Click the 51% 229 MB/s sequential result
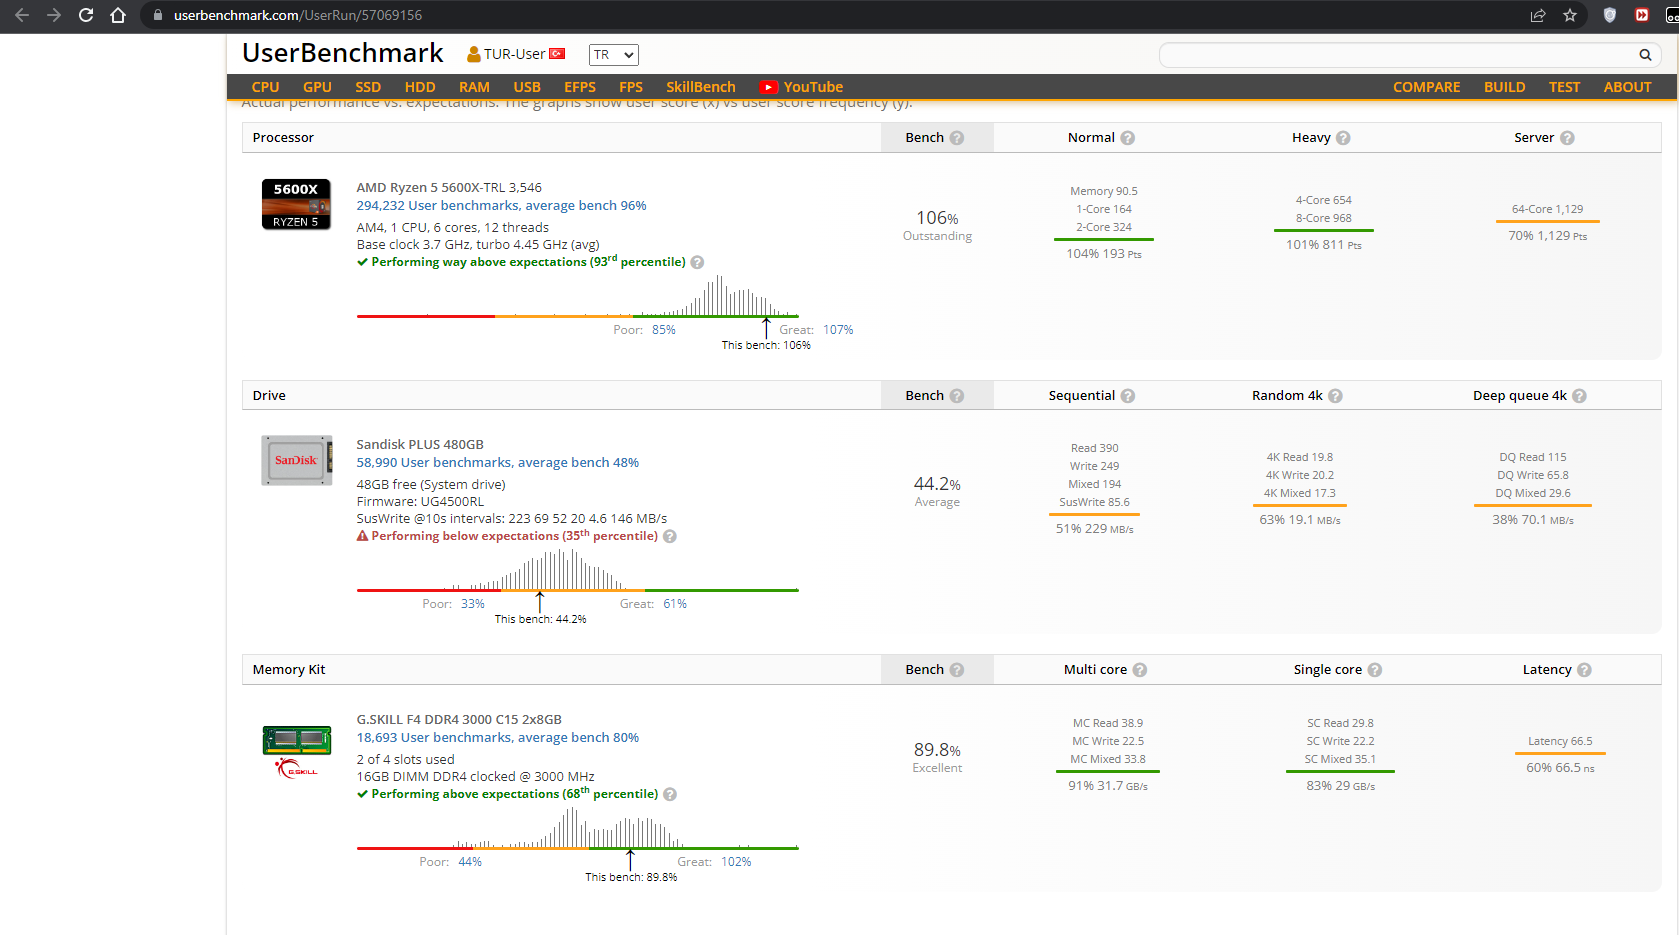Viewport: 1679px width, 935px height. pyautogui.click(x=1095, y=529)
